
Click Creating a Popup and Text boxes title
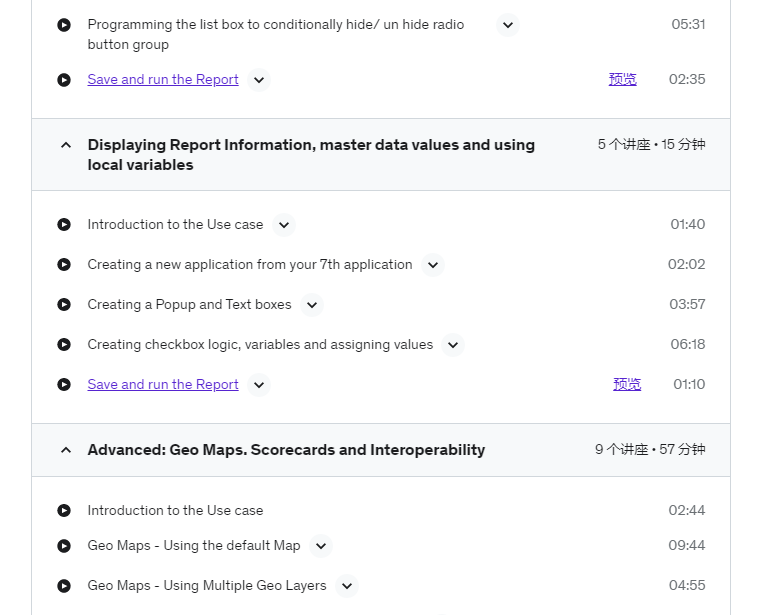[190, 305]
